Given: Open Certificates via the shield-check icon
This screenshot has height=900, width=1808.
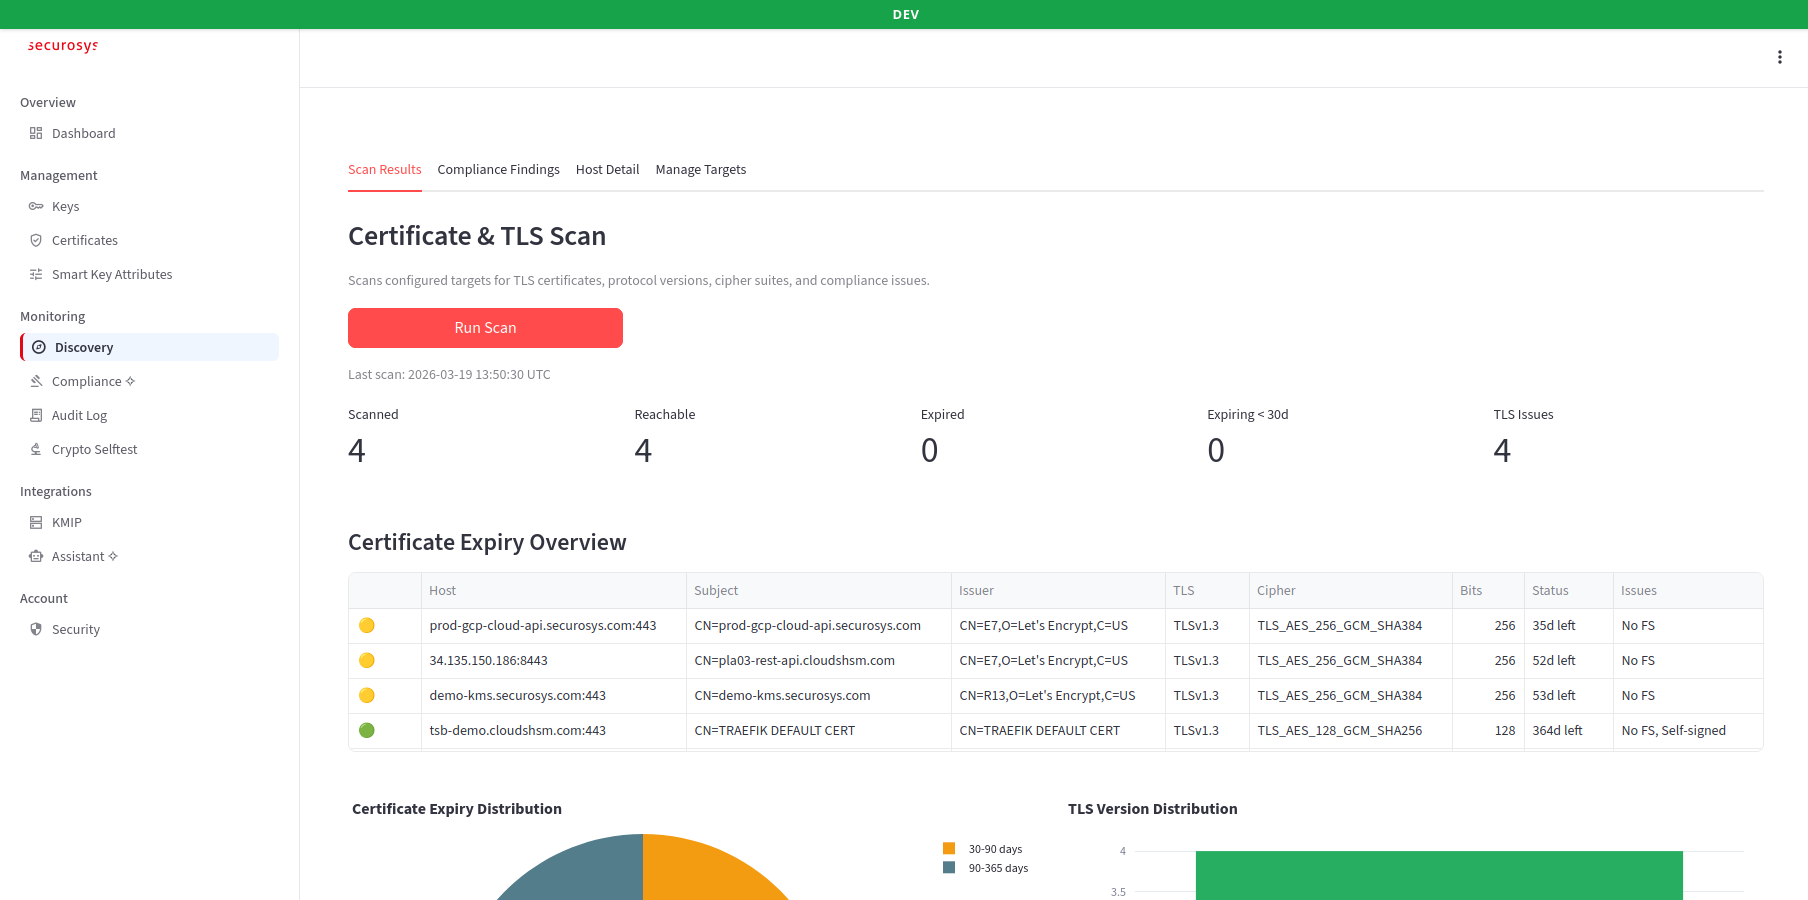Looking at the screenshot, I should 36,240.
